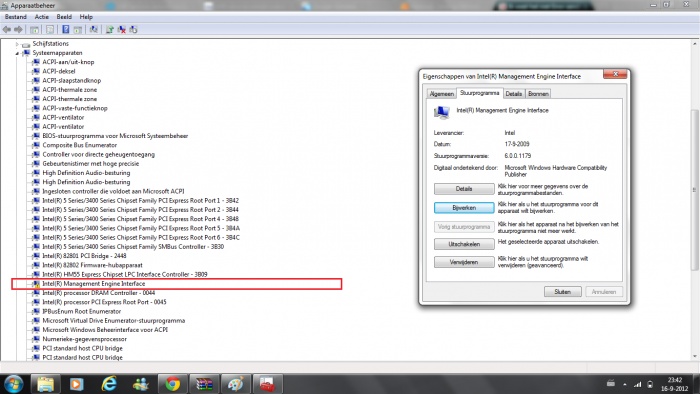700x394 pixels.
Task: Select Numerieke-gegevensprocessor device
Action: click(85, 339)
